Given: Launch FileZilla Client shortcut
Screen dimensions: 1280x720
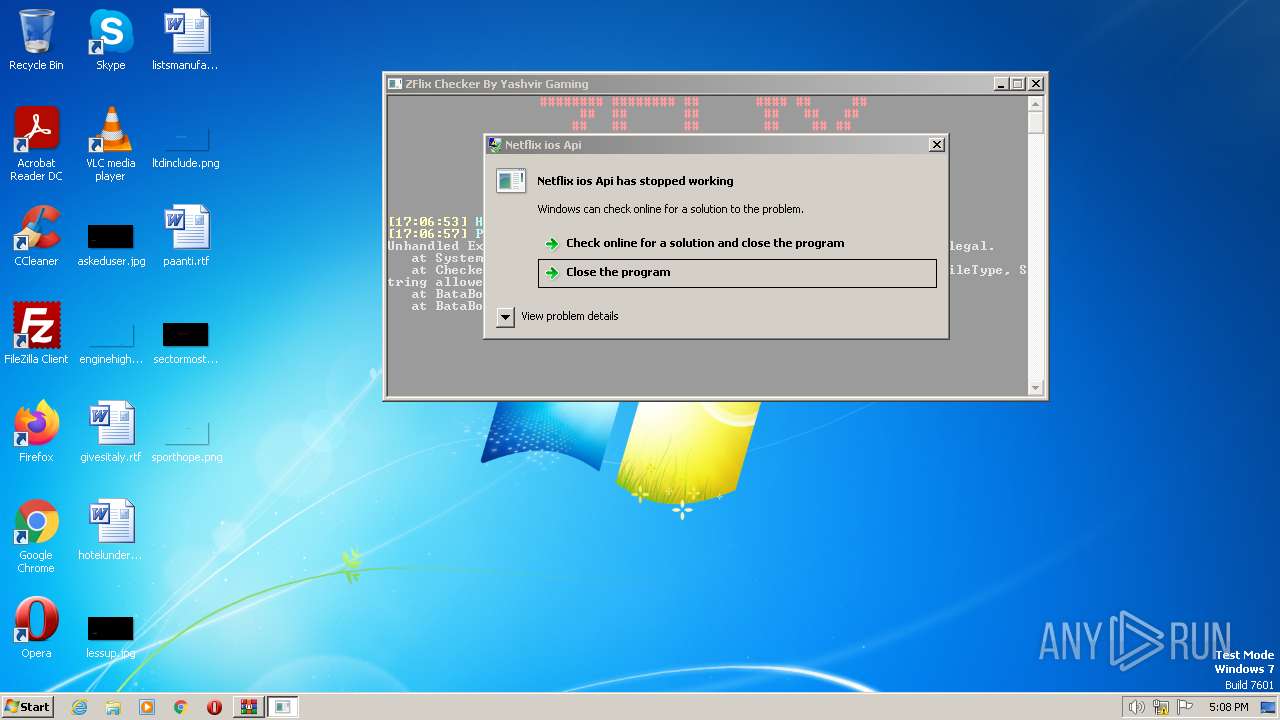Looking at the screenshot, I should (36, 334).
